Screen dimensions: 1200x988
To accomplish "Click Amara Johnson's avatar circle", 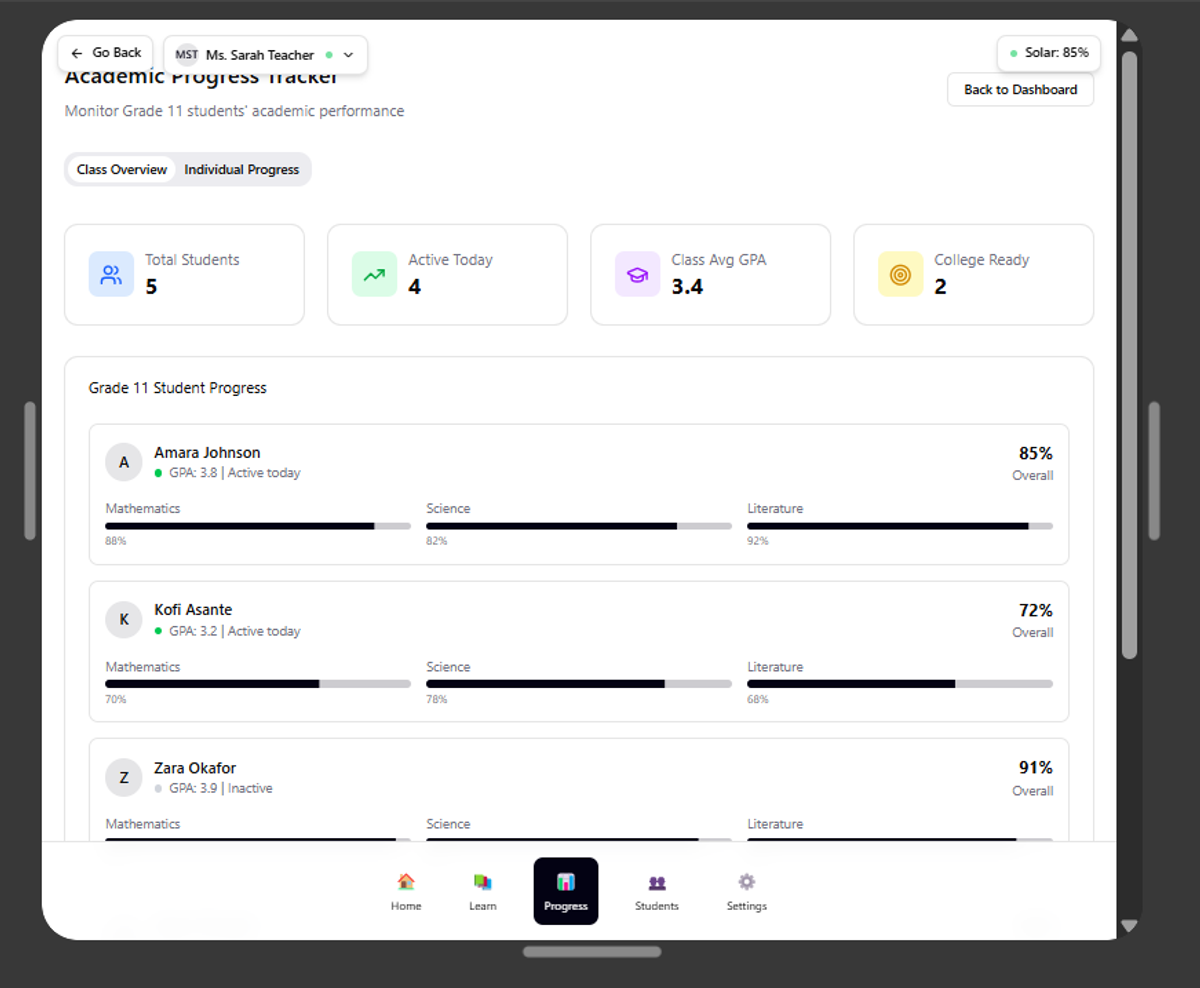I will [124, 462].
